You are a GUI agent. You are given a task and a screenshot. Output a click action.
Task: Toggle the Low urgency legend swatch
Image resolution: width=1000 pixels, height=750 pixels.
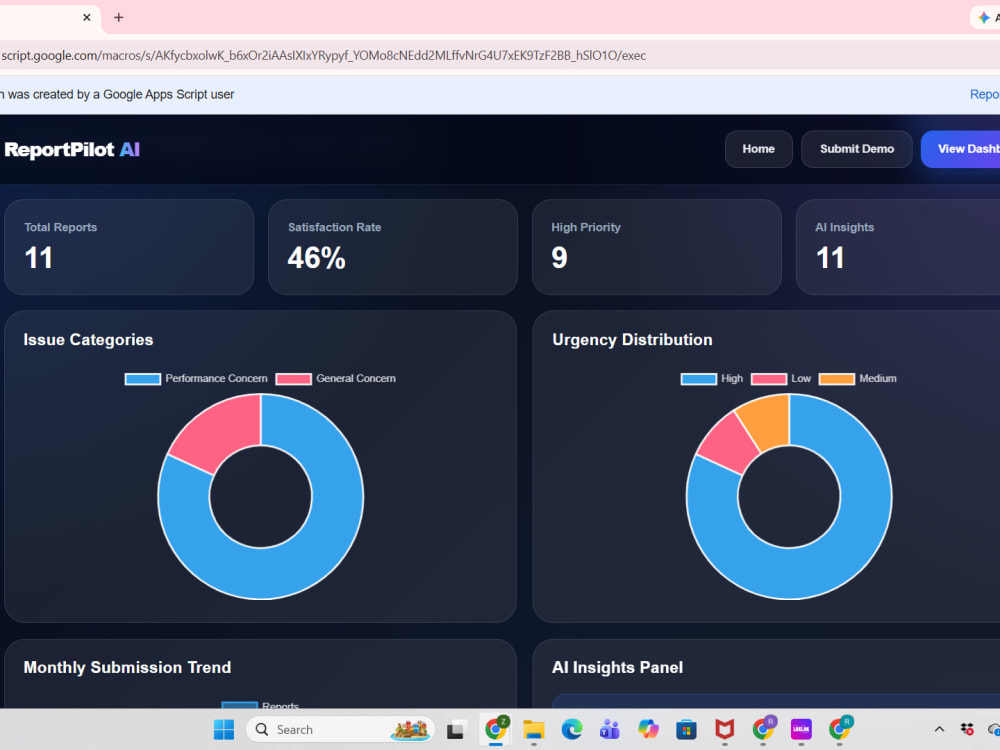[768, 379]
